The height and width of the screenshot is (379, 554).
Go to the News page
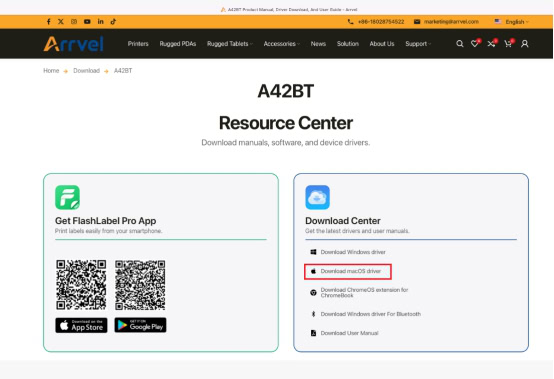pos(318,44)
